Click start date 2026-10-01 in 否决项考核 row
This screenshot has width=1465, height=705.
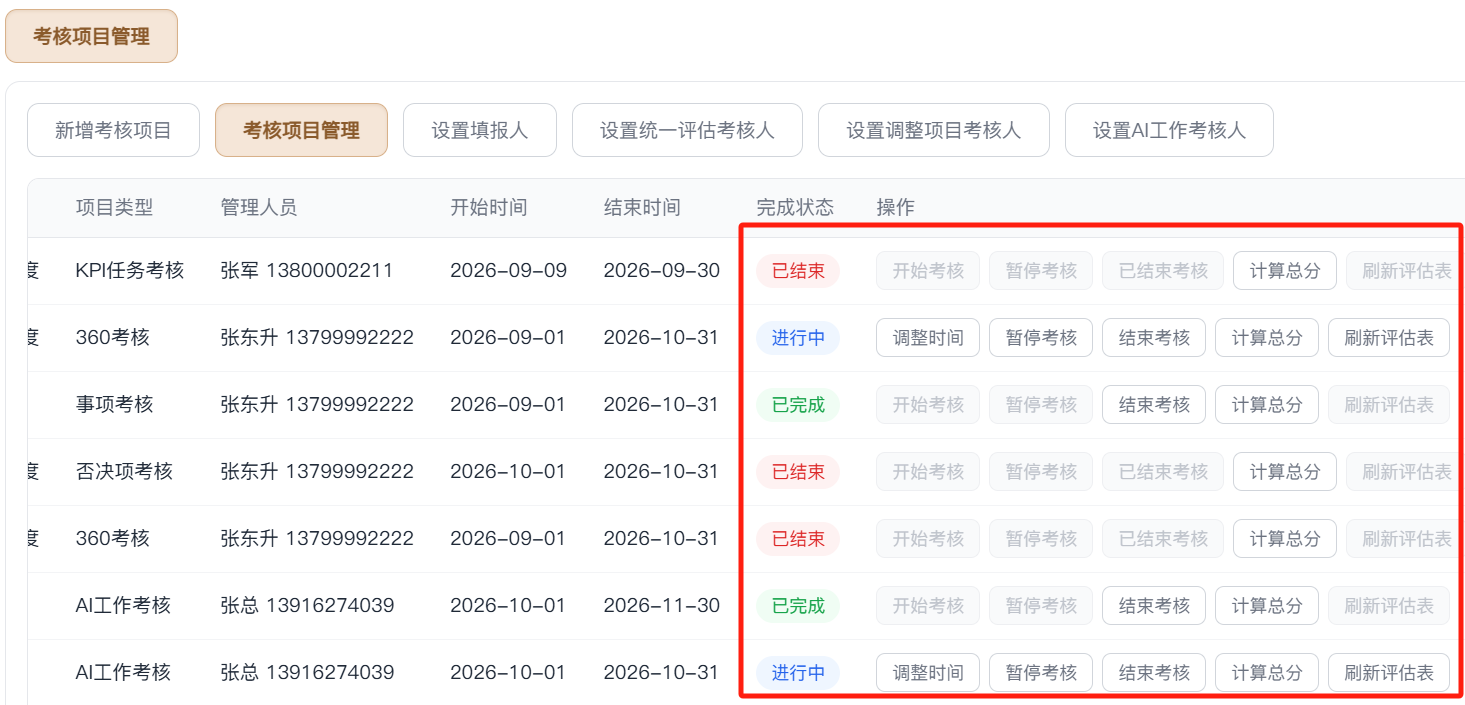(x=508, y=471)
